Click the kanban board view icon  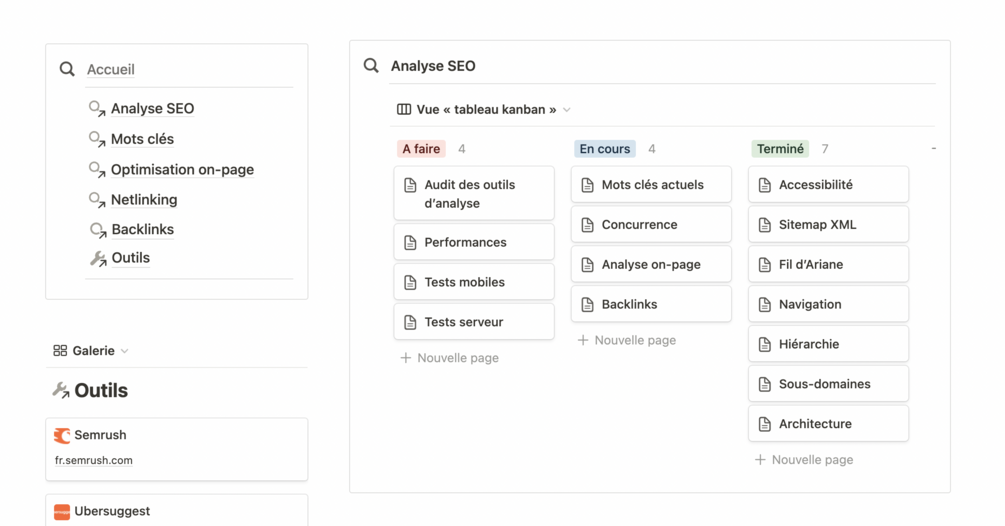pos(404,109)
